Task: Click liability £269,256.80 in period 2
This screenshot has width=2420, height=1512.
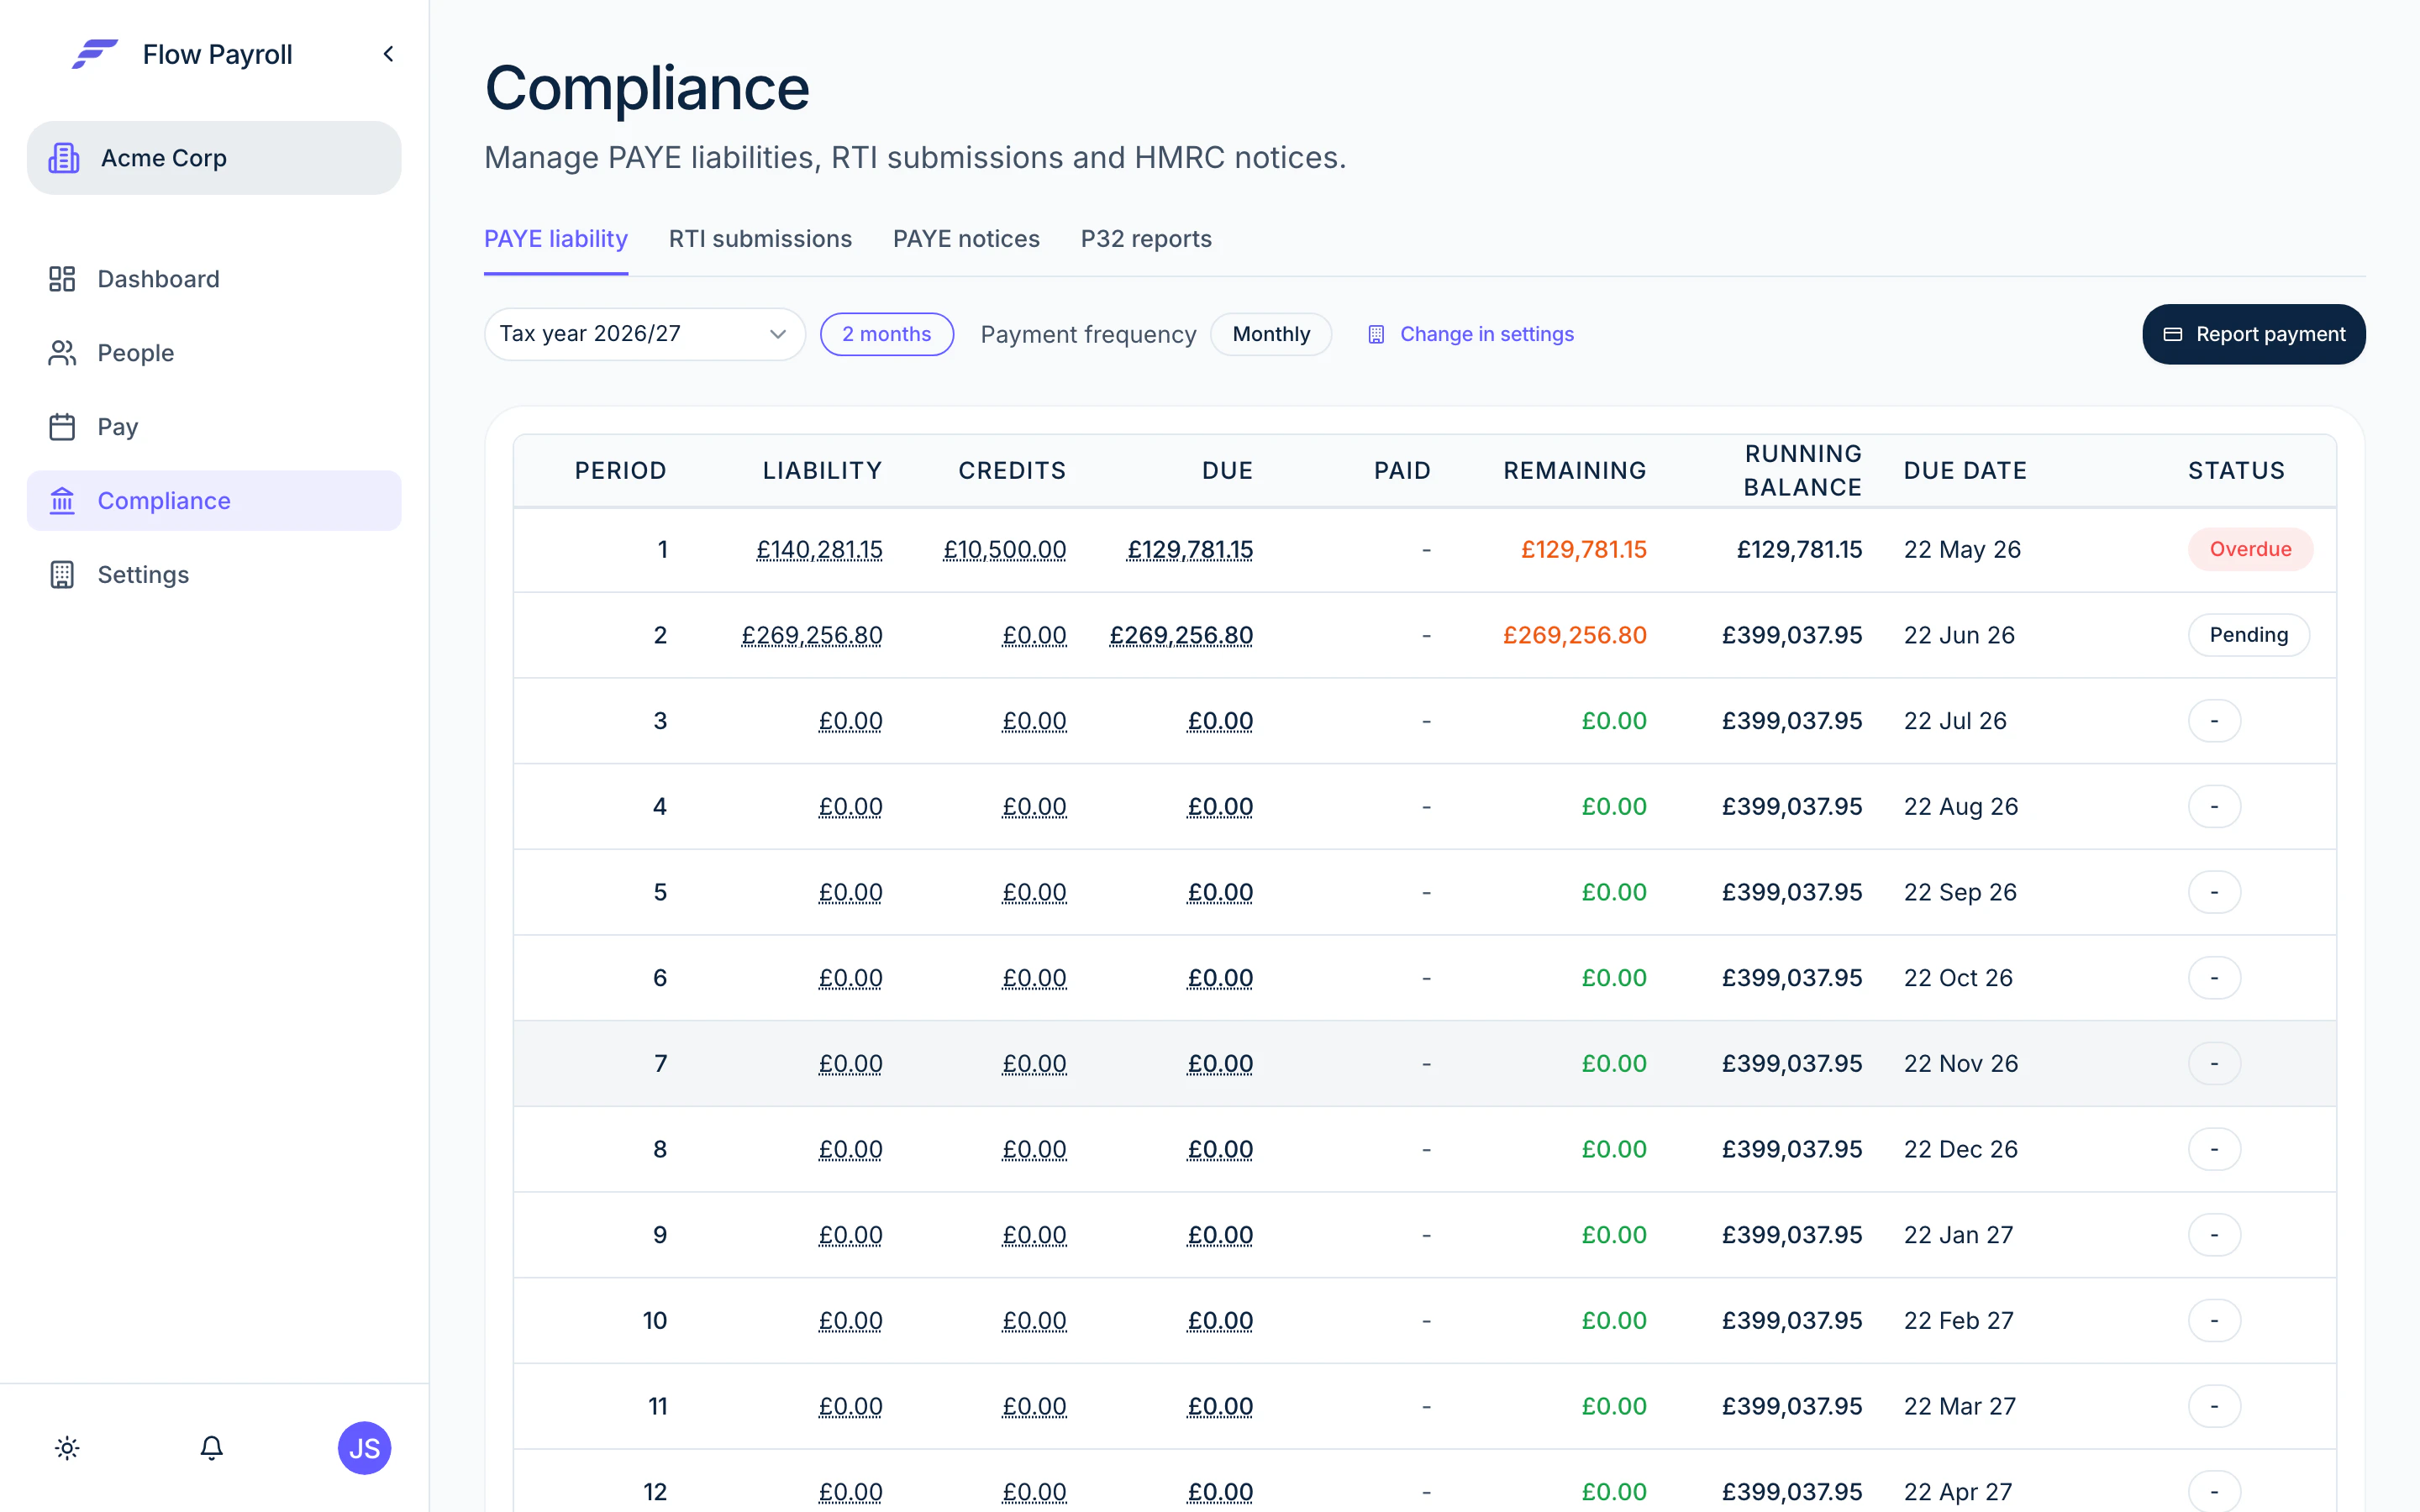Action: [811, 635]
